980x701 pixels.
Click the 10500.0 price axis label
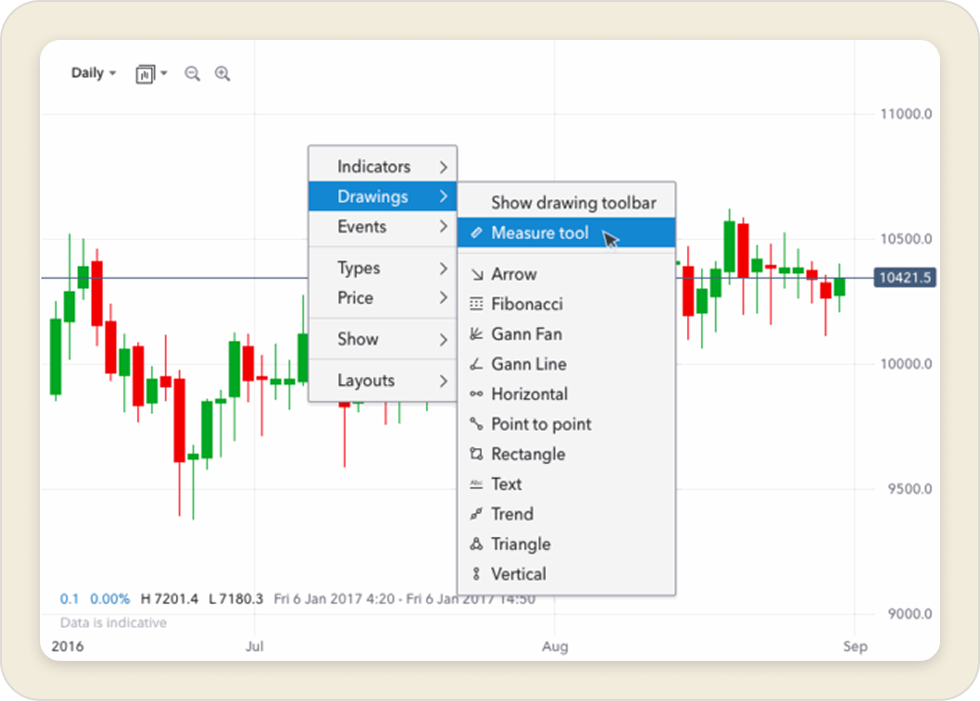point(906,239)
